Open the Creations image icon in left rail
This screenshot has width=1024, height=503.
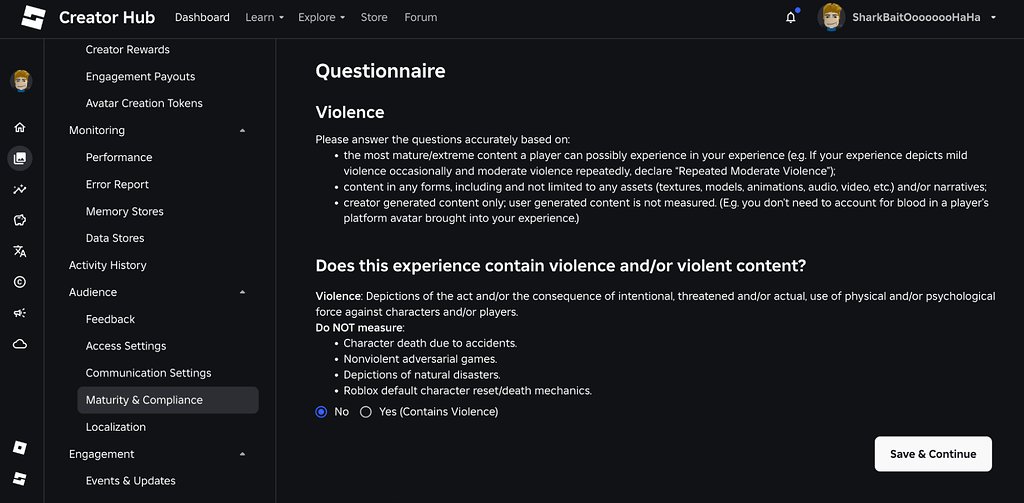tap(20, 158)
